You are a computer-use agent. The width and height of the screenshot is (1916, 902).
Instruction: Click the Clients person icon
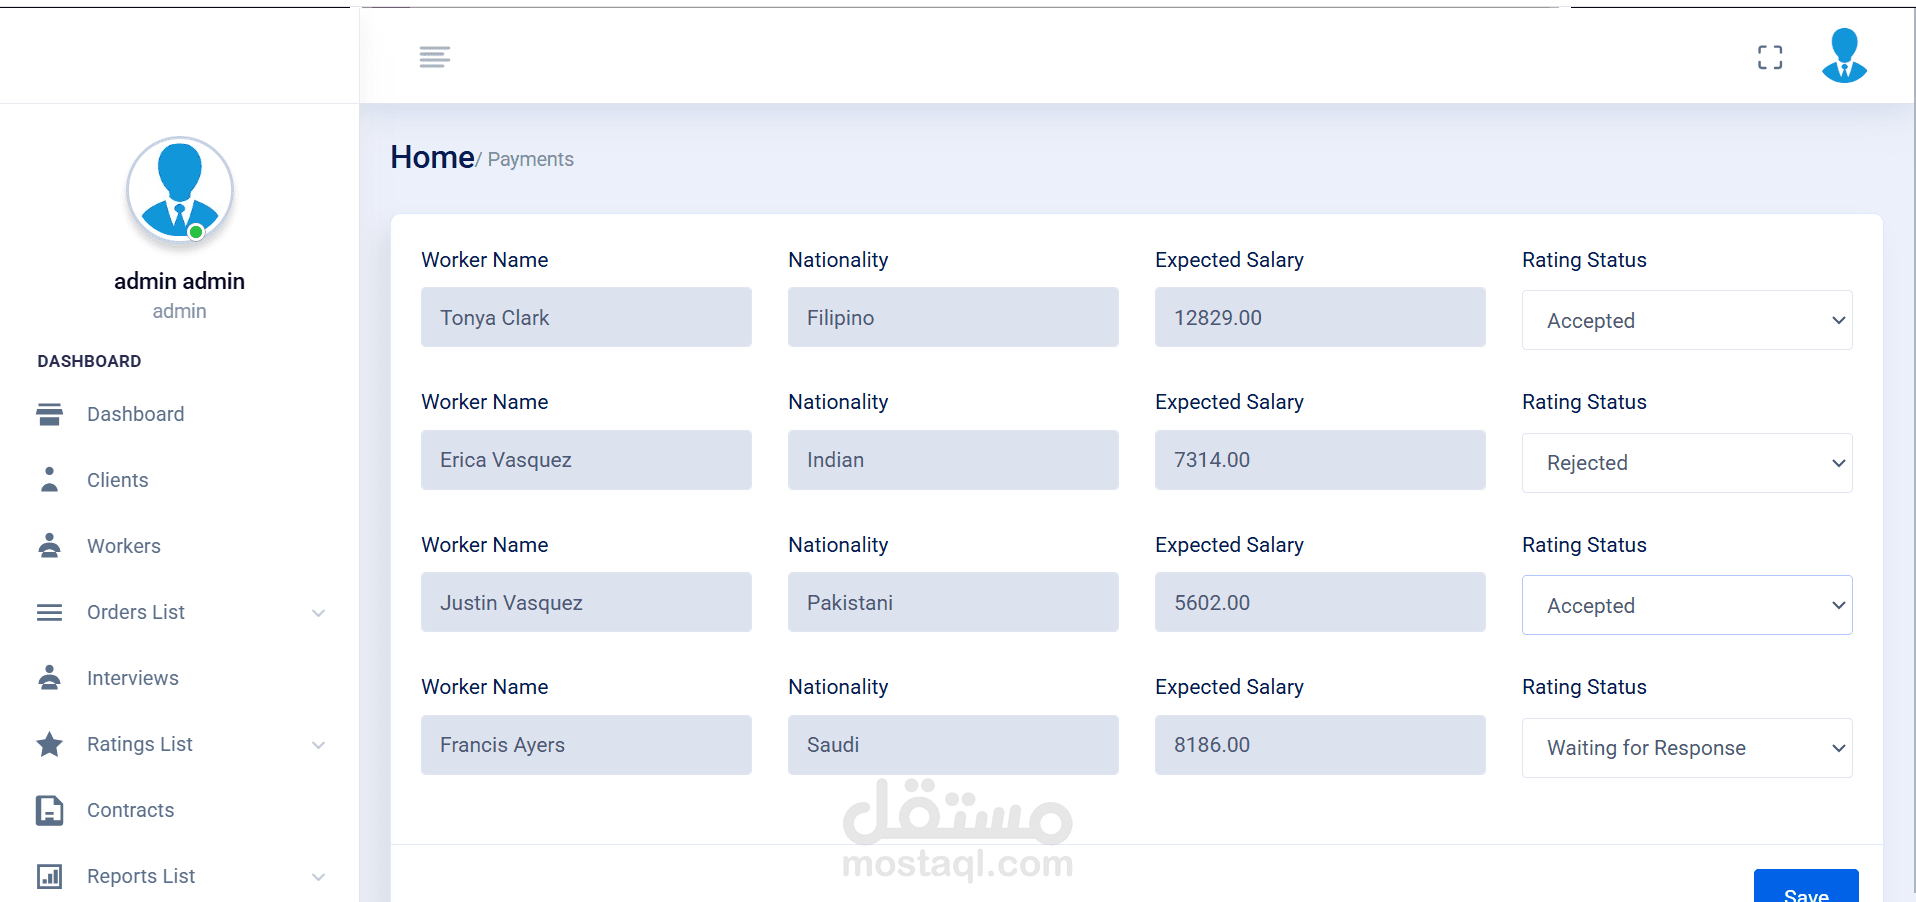(x=49, y=480)
